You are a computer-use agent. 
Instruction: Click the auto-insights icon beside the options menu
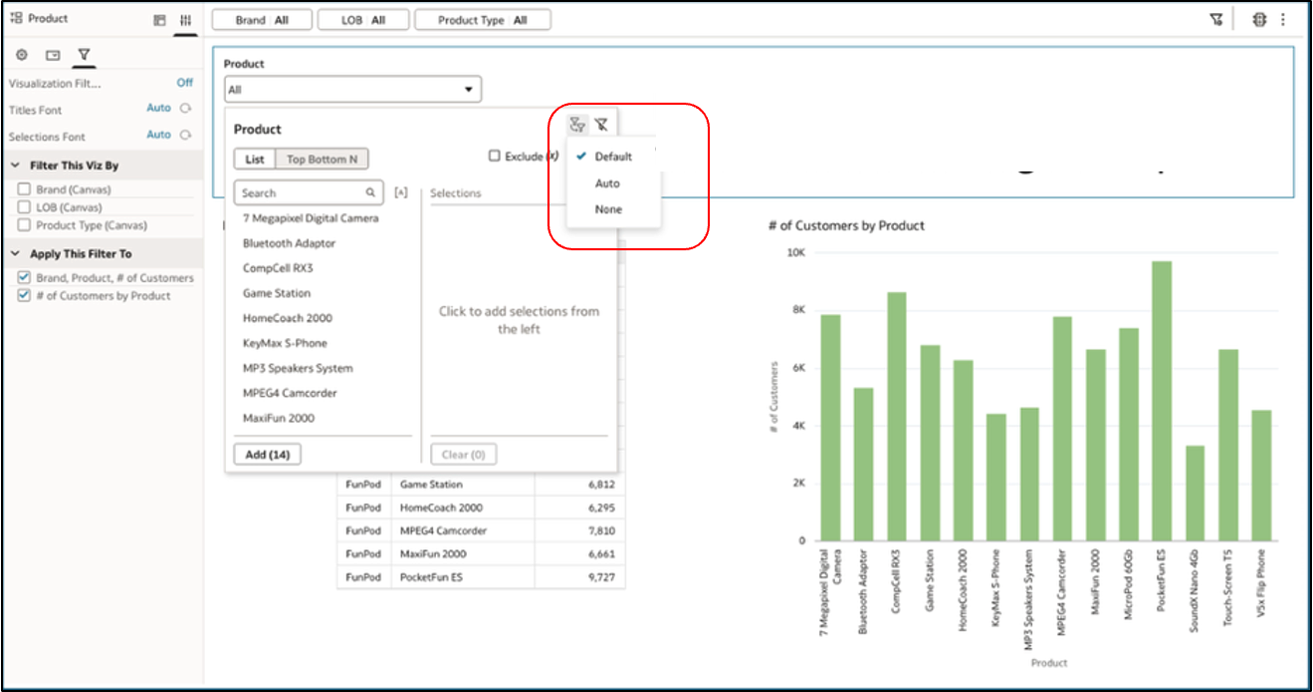pos(1260,20)
